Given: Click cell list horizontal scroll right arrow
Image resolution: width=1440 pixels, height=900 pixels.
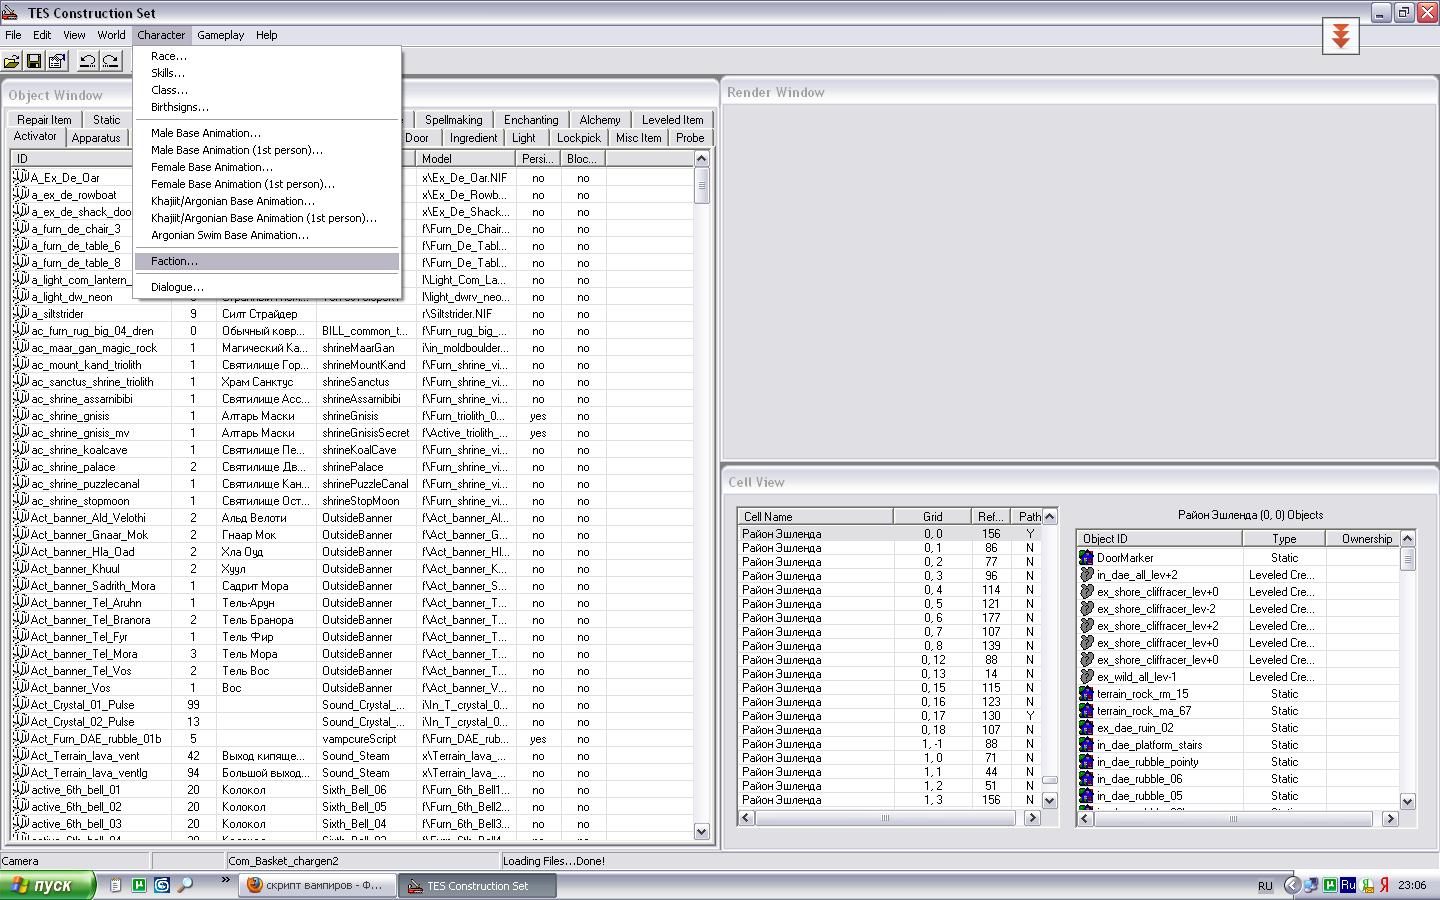Looking at the screenshot, I should pos(1032,818).
